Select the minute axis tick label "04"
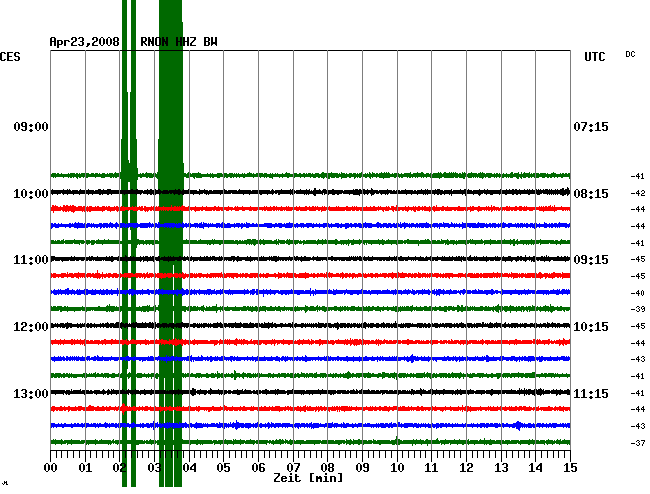Image resolution: width=650 pixels, height=494 pixels. tap(189, 468)
